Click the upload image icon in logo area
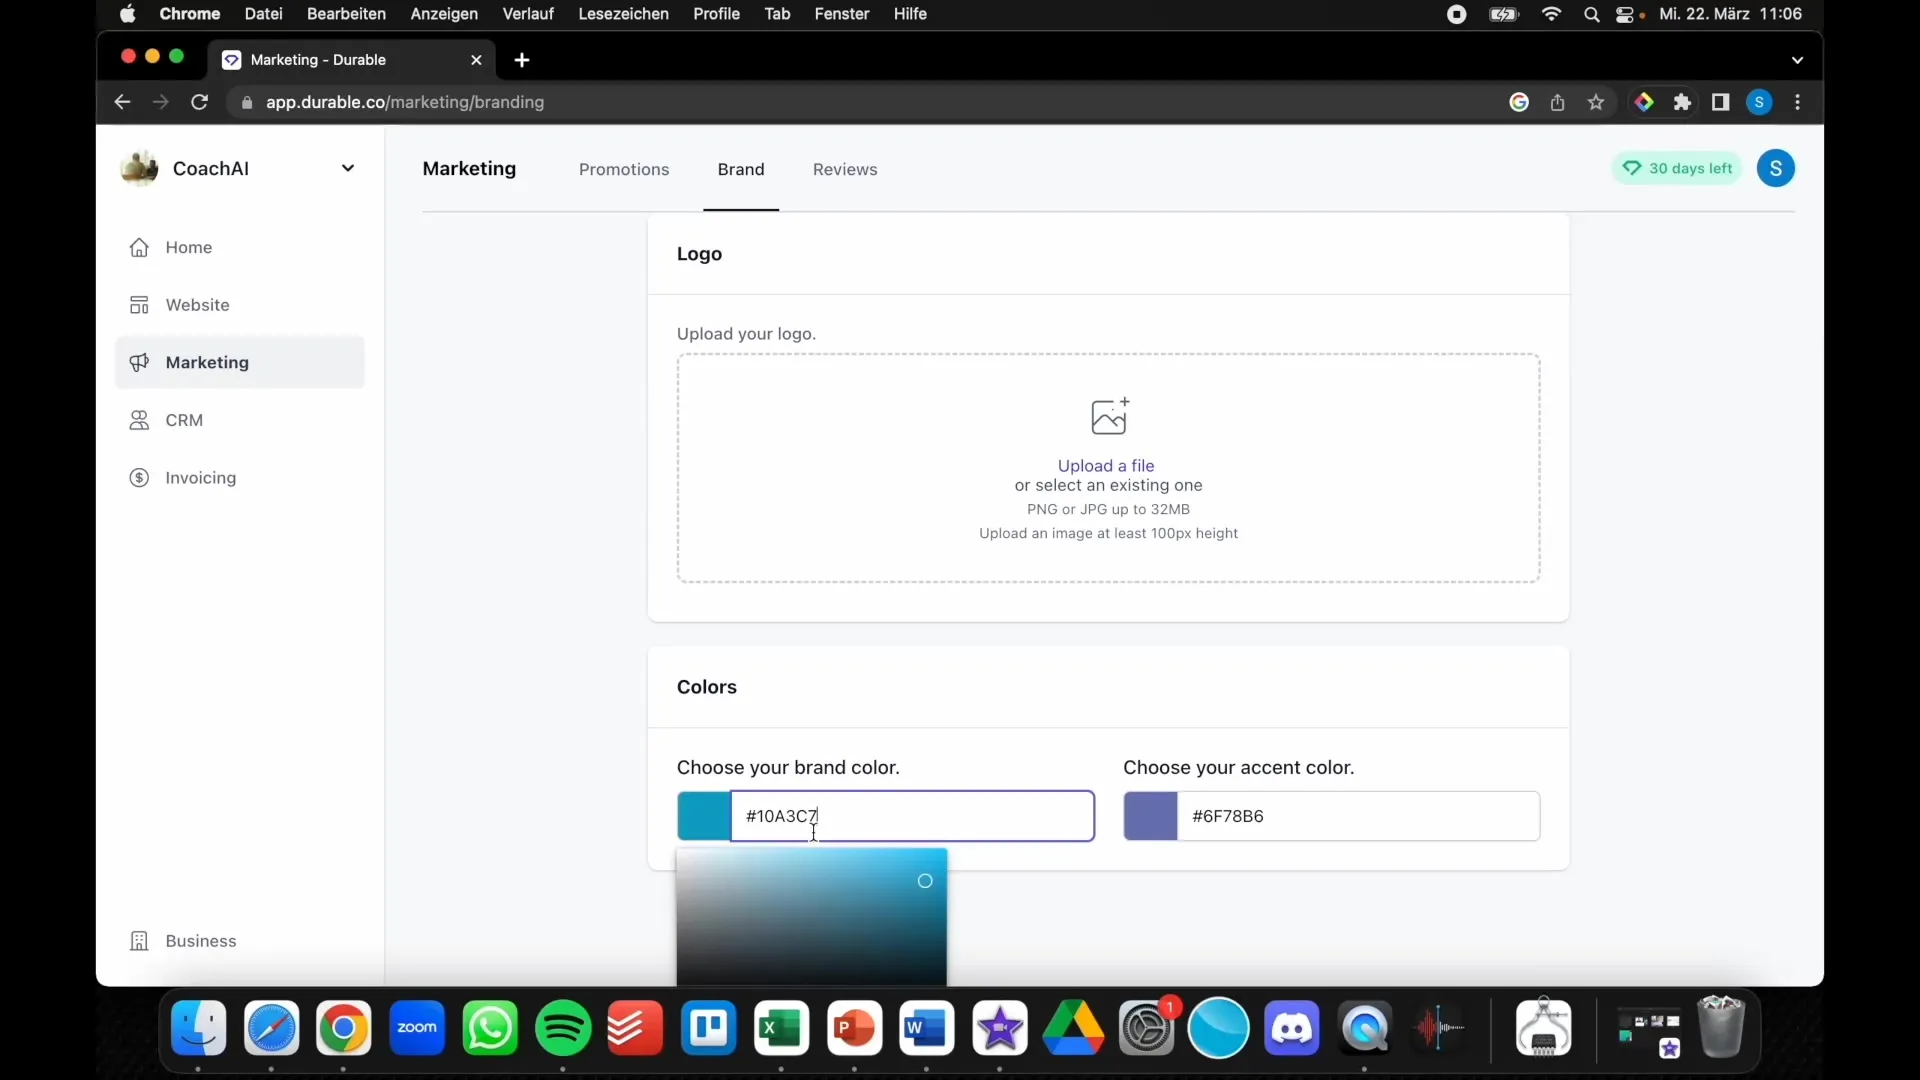This screenshot has height=1080, width=1920. click(1106, 415)
